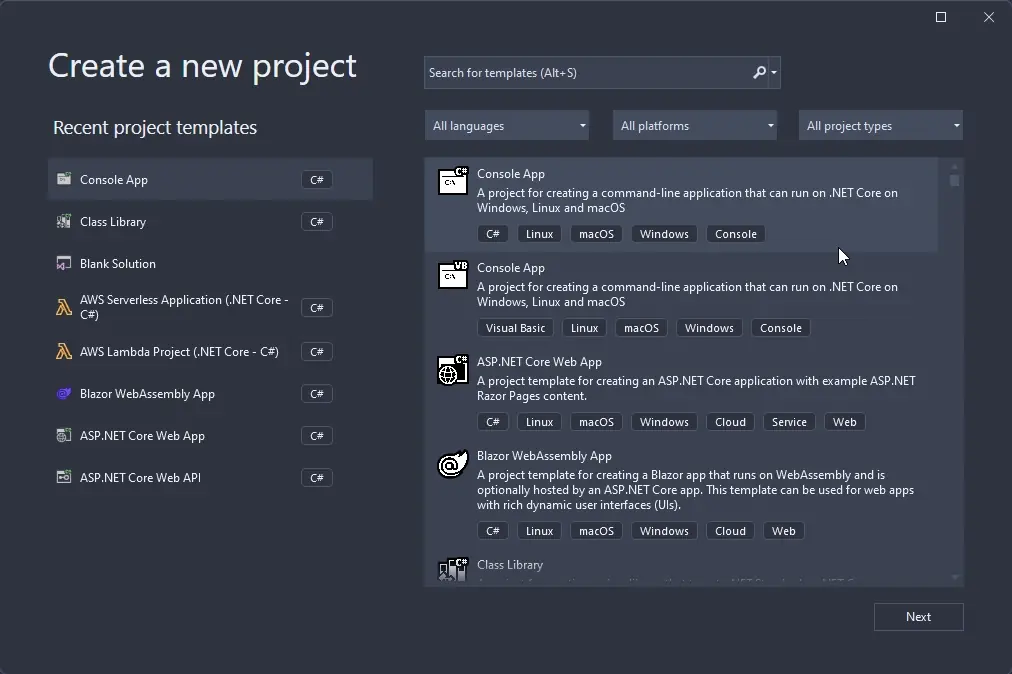Click the Next button
This screenshot has width=1012, height=674.
click(918, 617)
